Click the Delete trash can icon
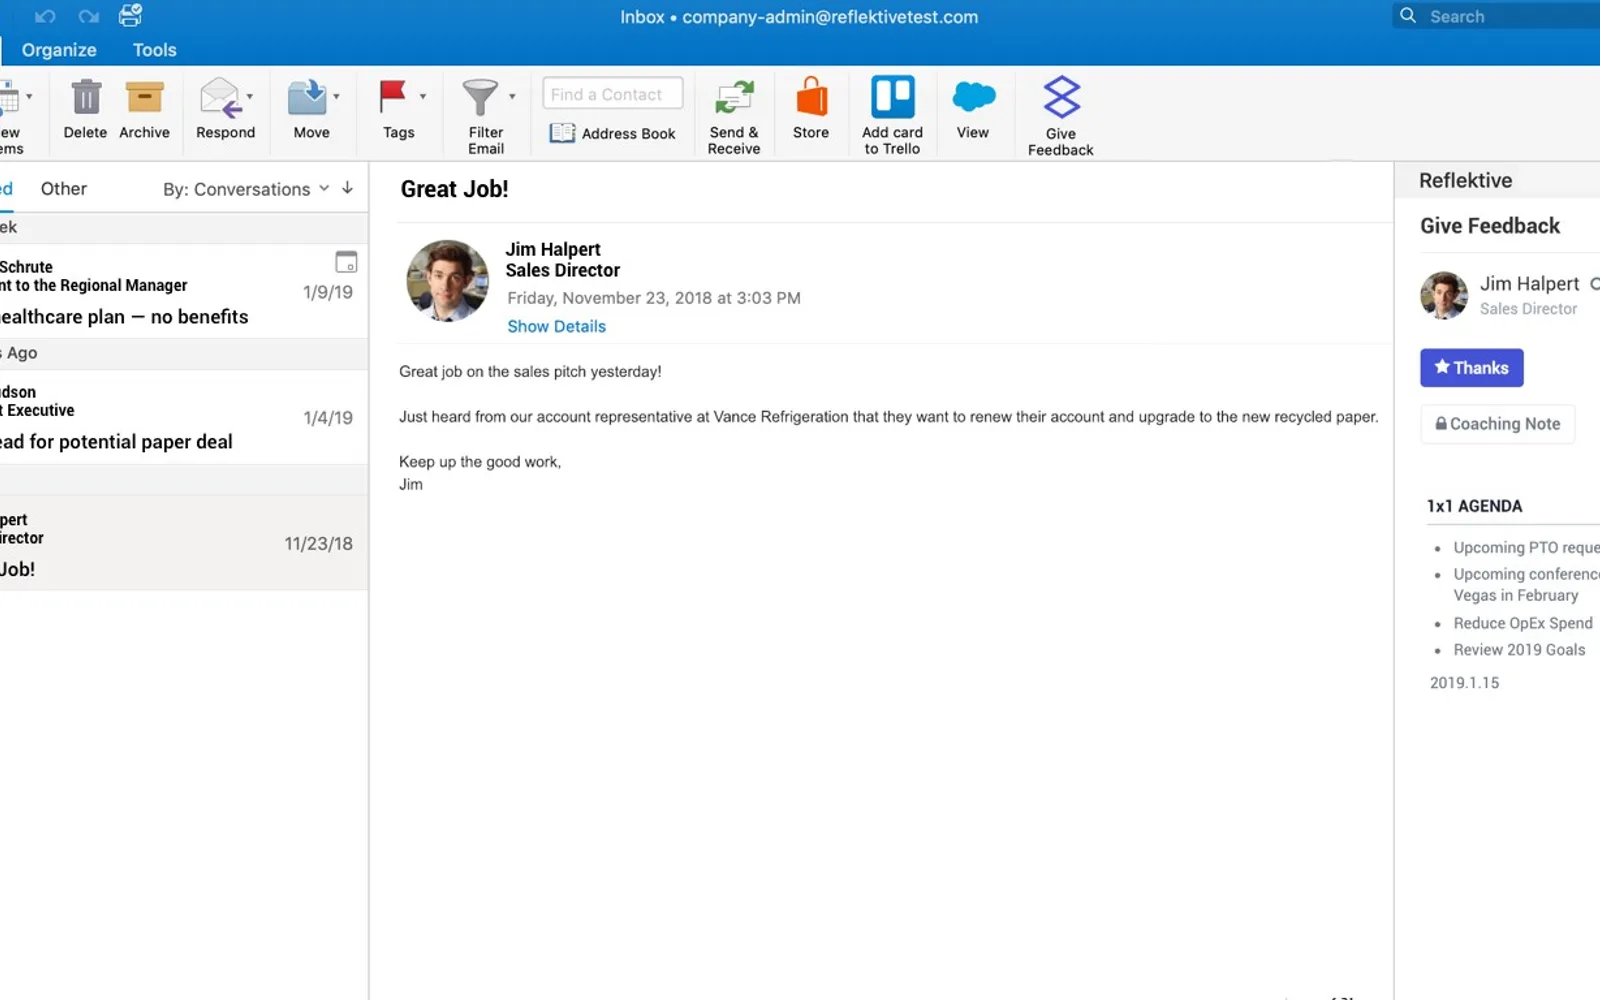 (x=86, y=98)
